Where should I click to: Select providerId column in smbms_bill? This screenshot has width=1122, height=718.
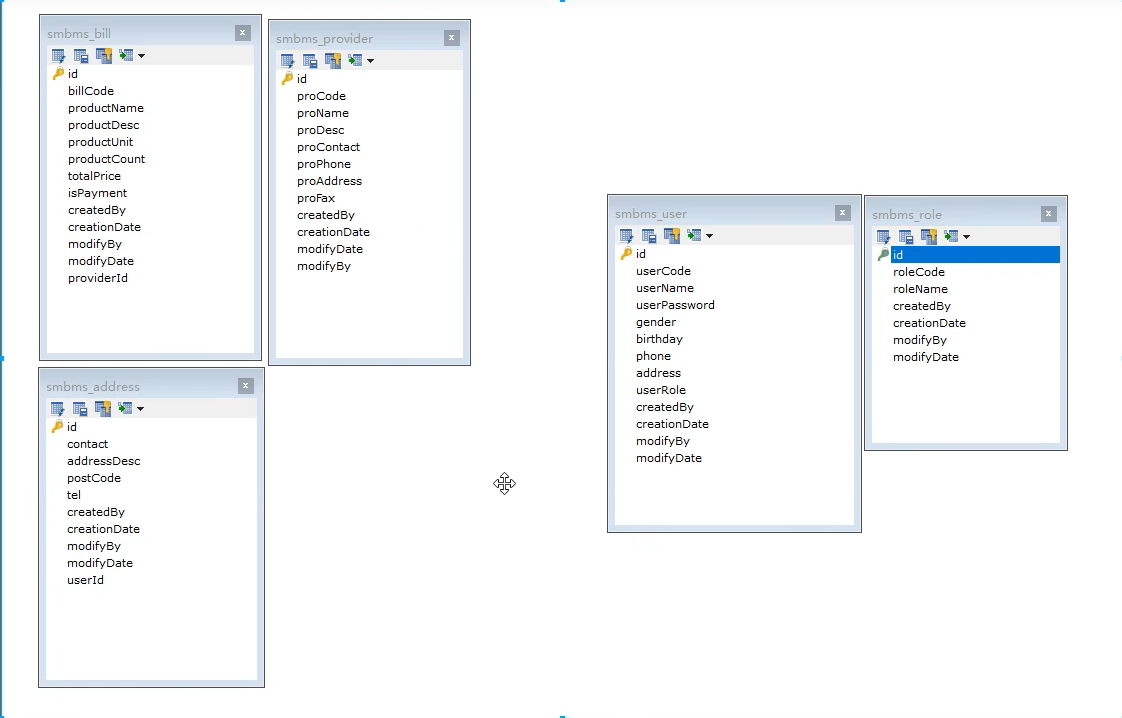[x=98, y=278]
